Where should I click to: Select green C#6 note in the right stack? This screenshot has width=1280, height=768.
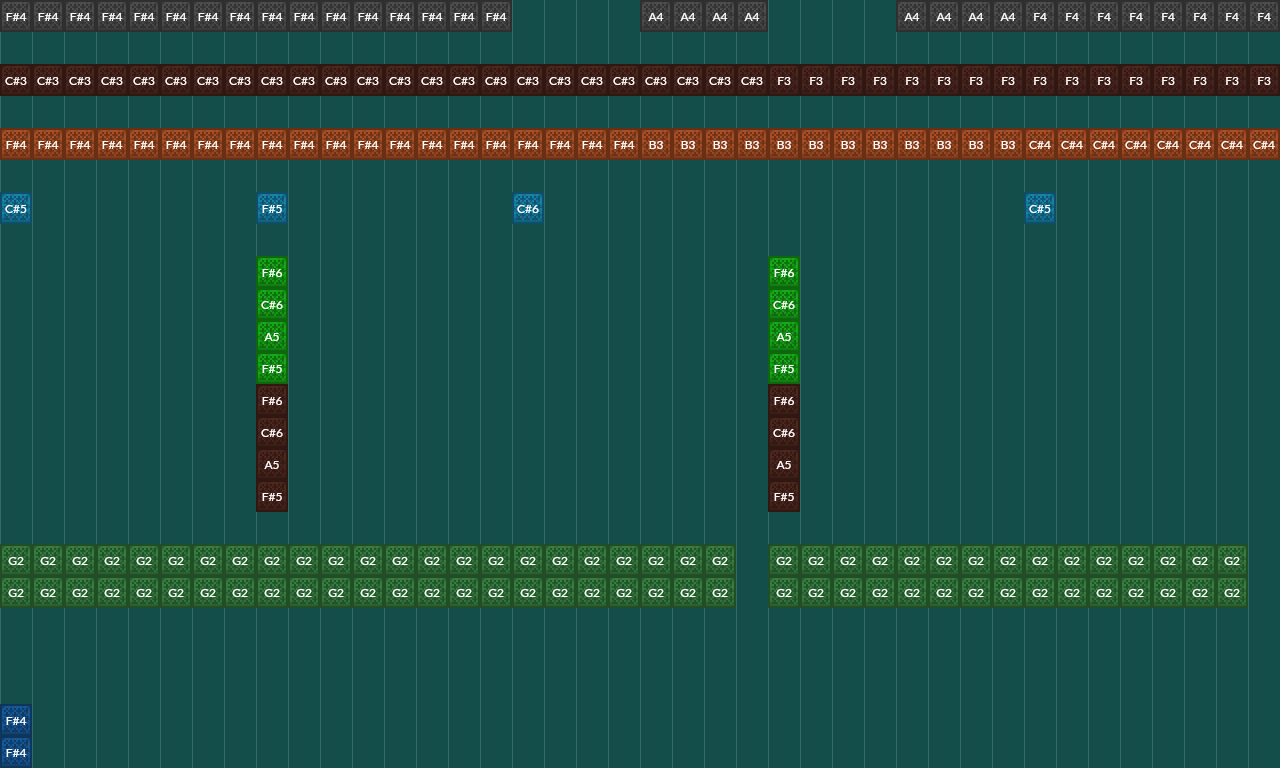pos(784,305)
